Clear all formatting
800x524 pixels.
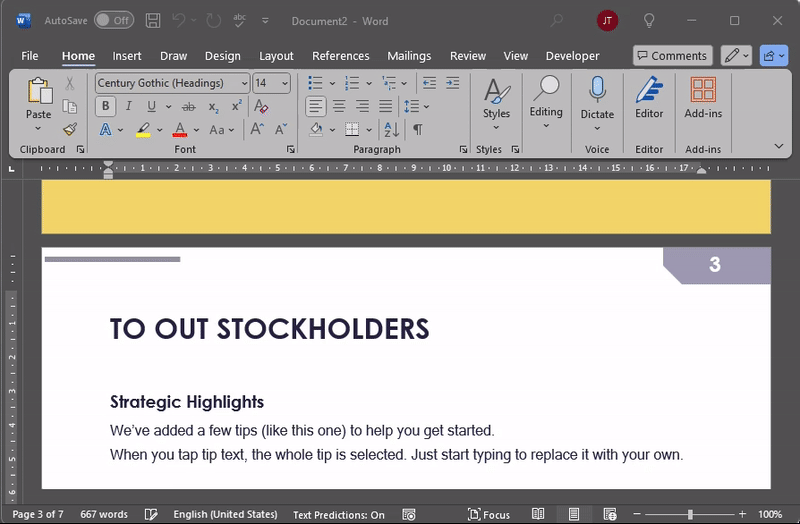(x=261, y=107)
